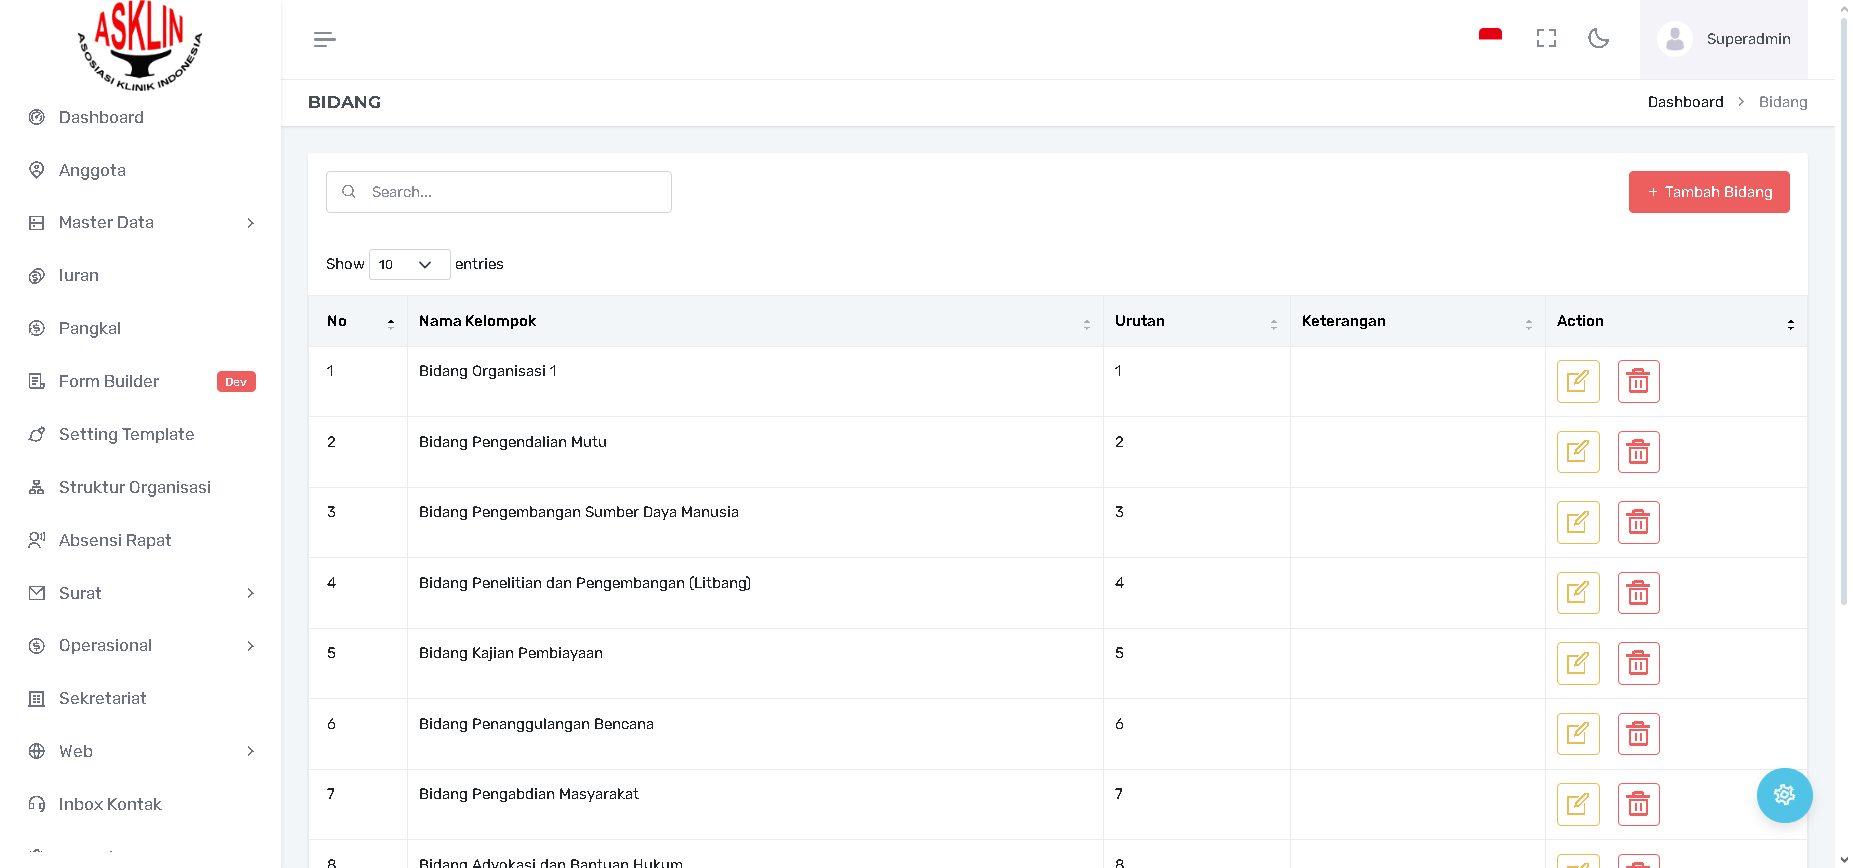Delete the Bidang Penanggulangan Bencana row
1853x868 pixels.
coord(1638,734)
